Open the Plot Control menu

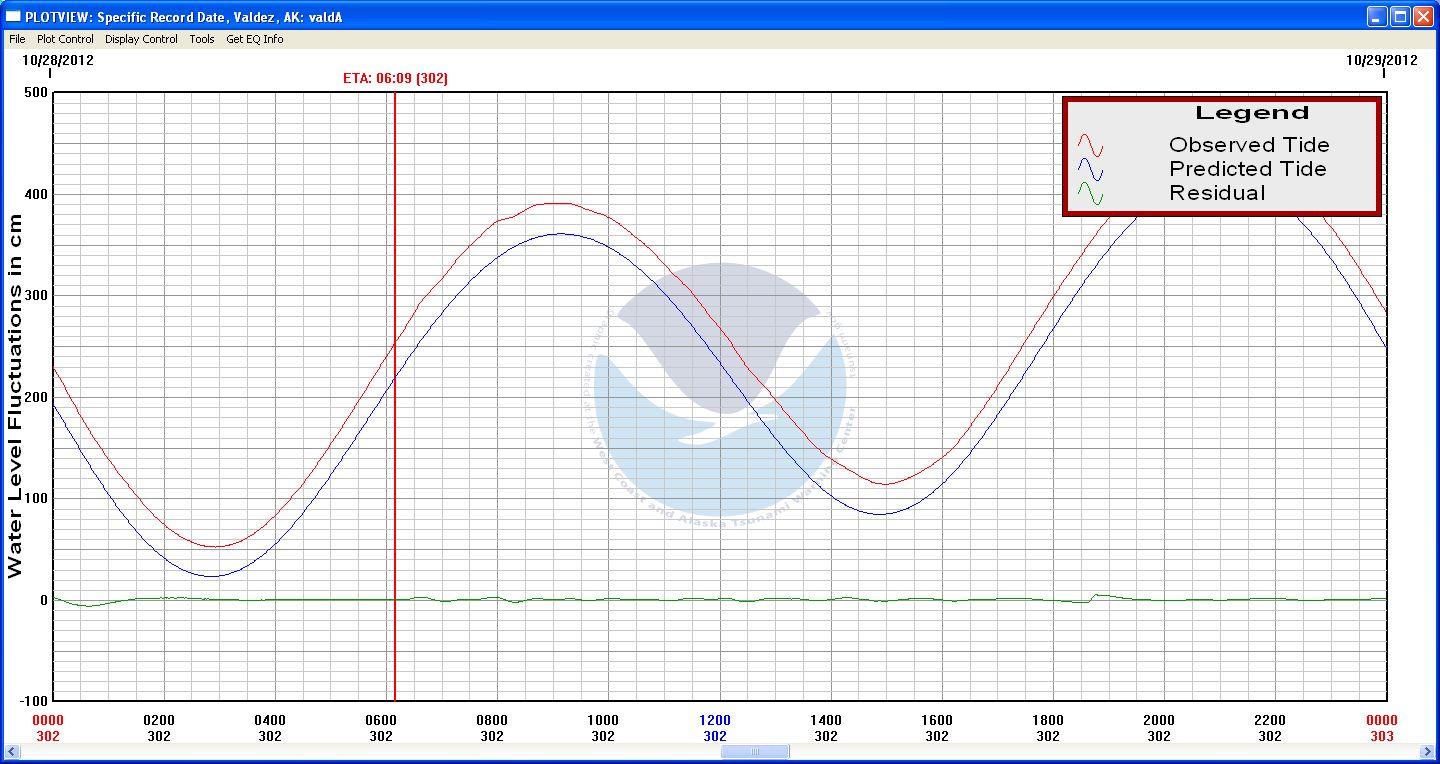pos(65,39)
